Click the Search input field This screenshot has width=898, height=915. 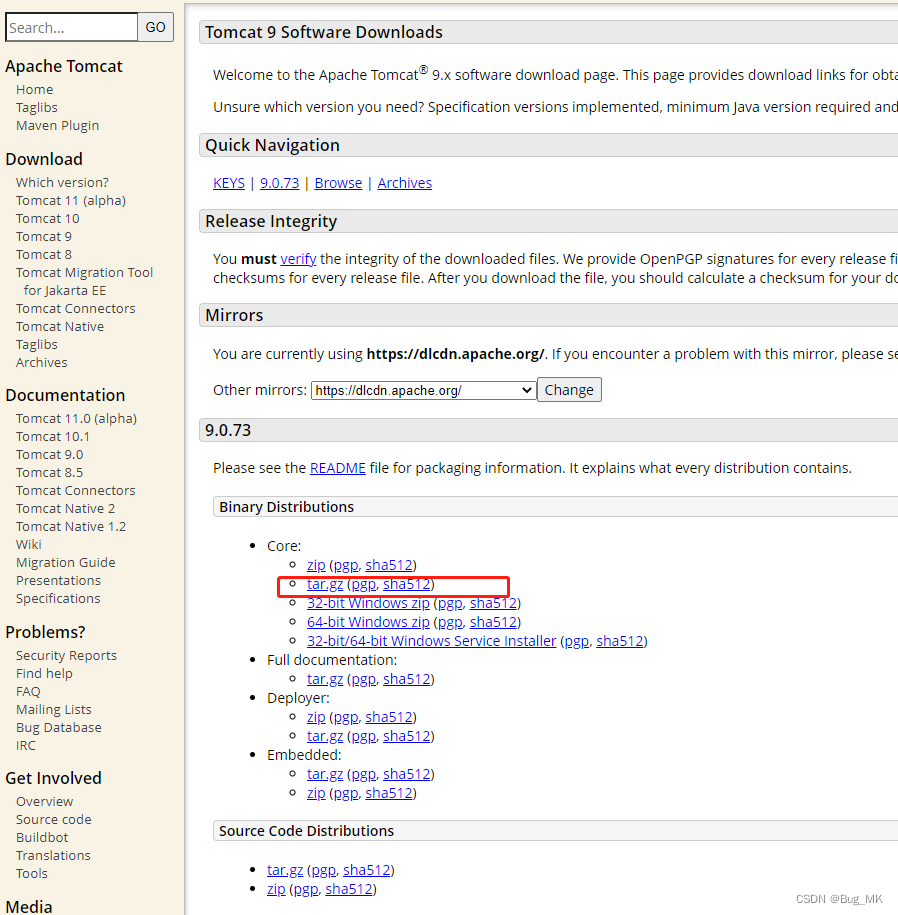coord(71,27)
